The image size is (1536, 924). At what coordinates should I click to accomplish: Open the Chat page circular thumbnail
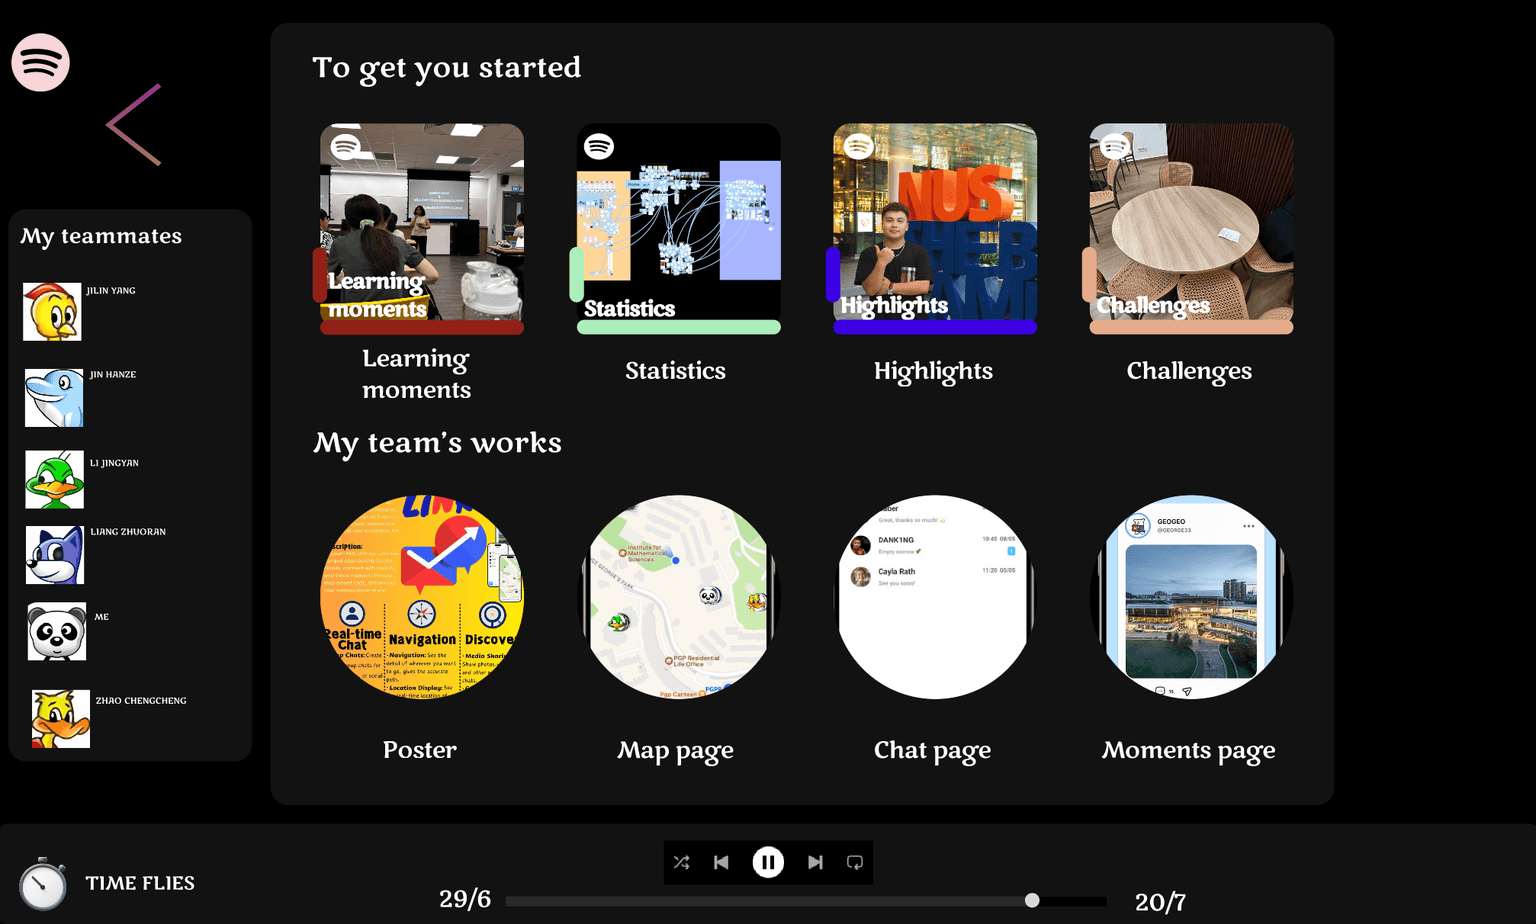[x=935, y=597]
